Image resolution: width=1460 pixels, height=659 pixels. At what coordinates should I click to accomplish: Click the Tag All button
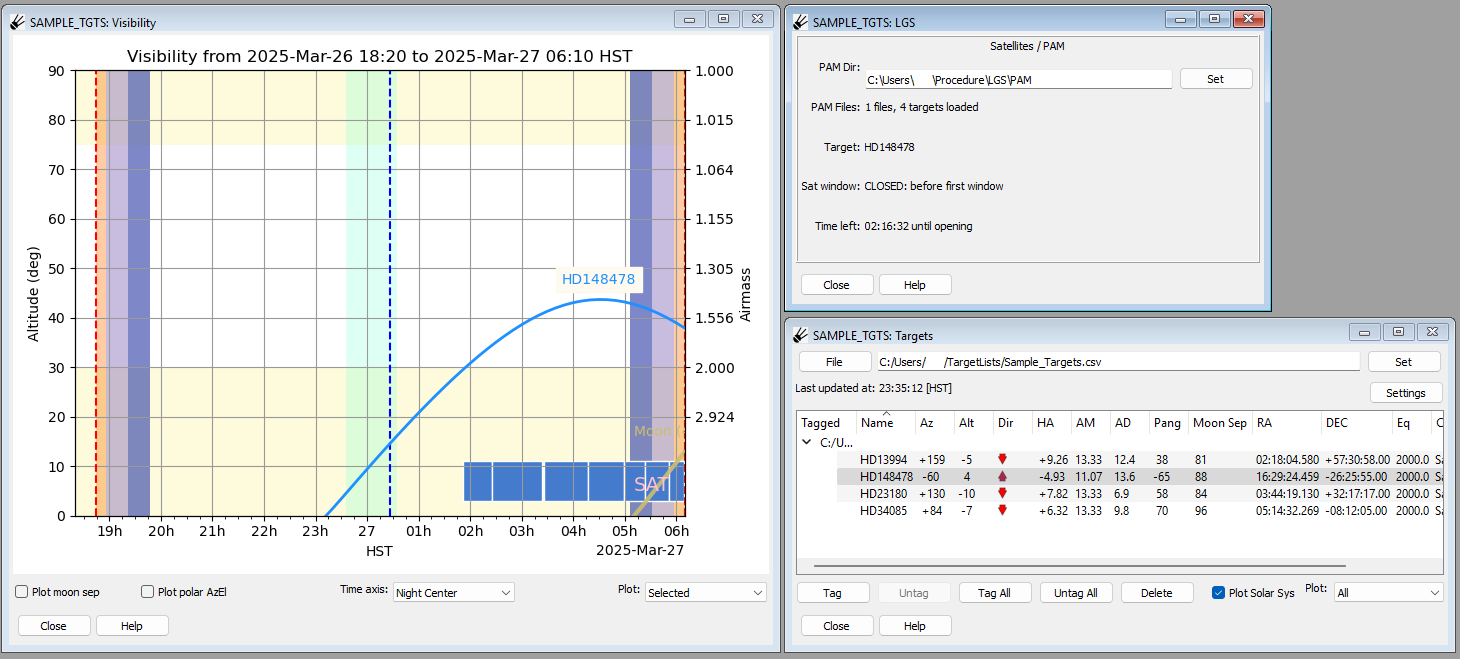pyautogui.click(x=992, y=593)
